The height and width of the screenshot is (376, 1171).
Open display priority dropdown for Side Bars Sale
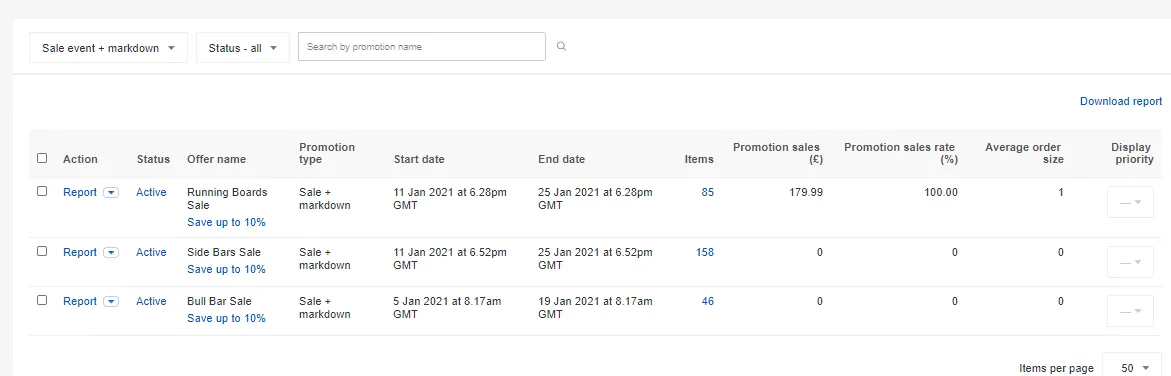pos(1130,262)
